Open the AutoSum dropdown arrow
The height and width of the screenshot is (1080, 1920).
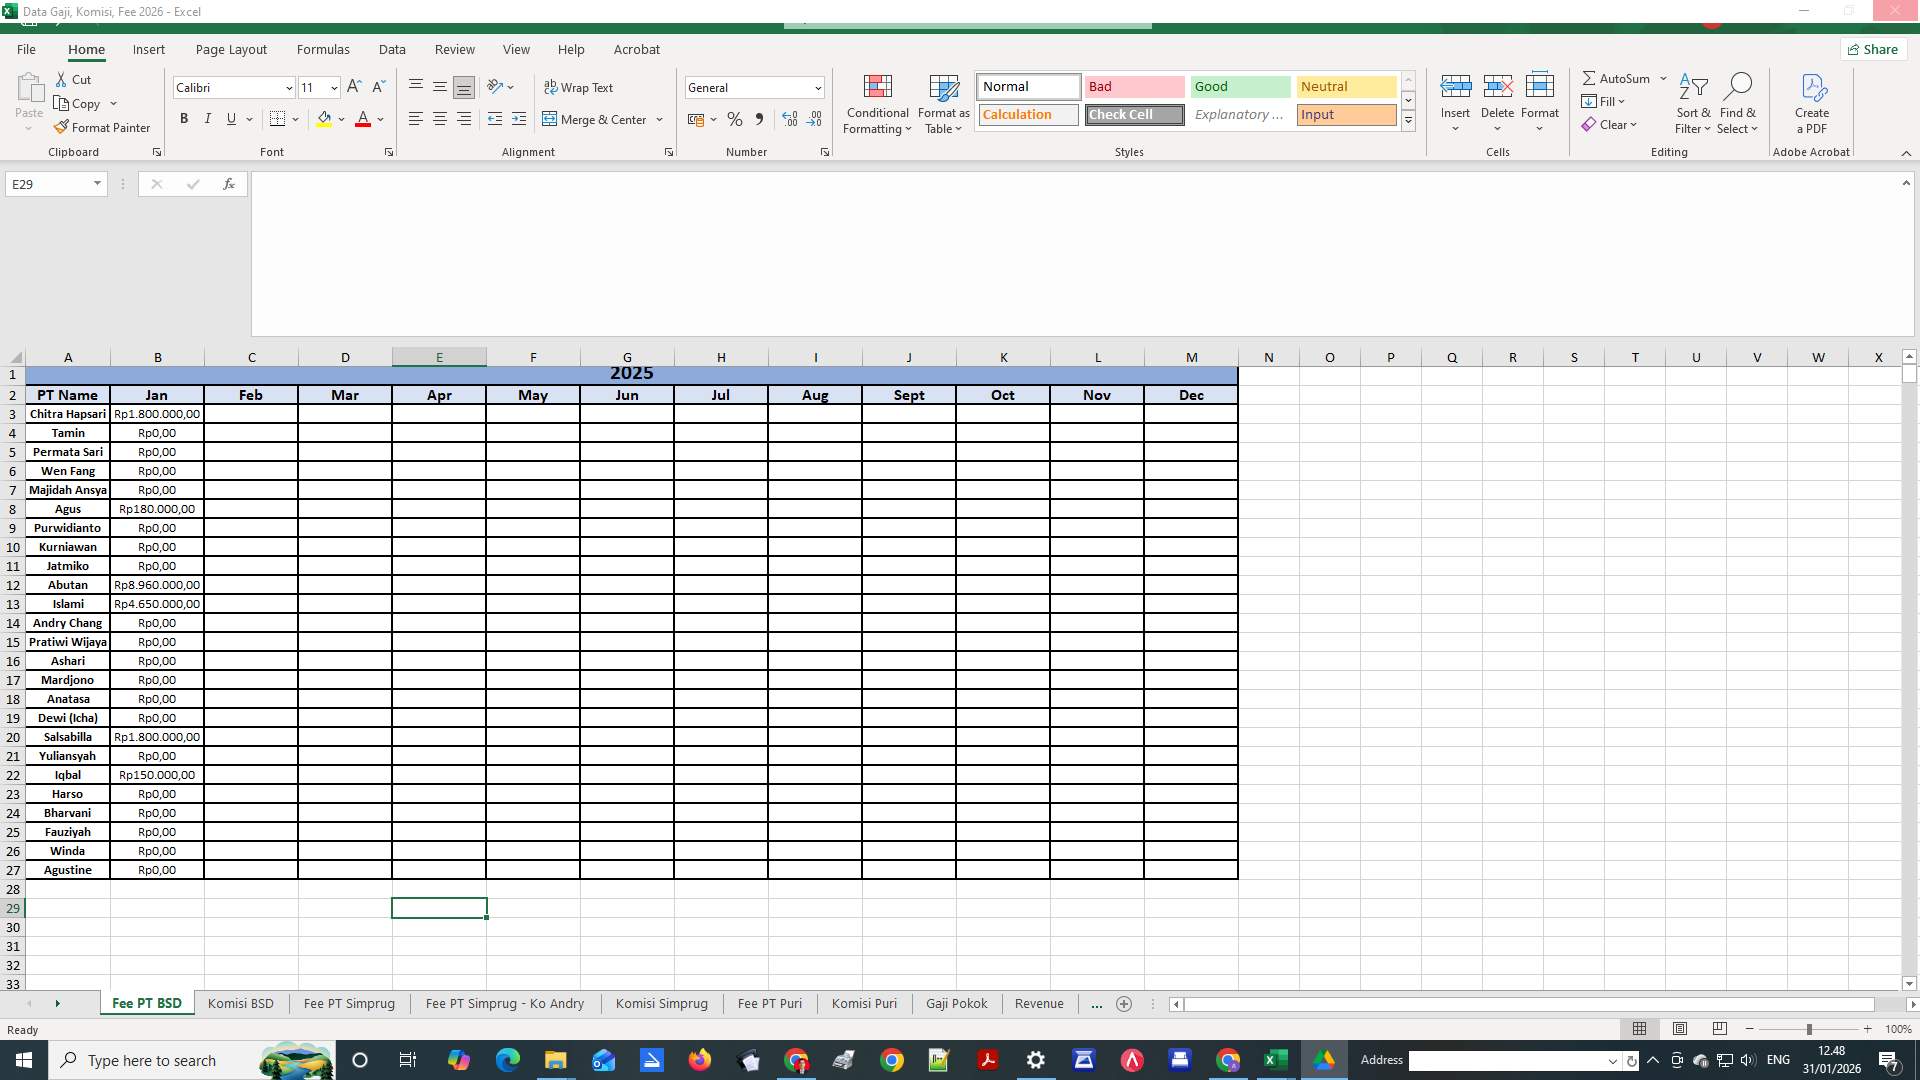point(1663,78)
